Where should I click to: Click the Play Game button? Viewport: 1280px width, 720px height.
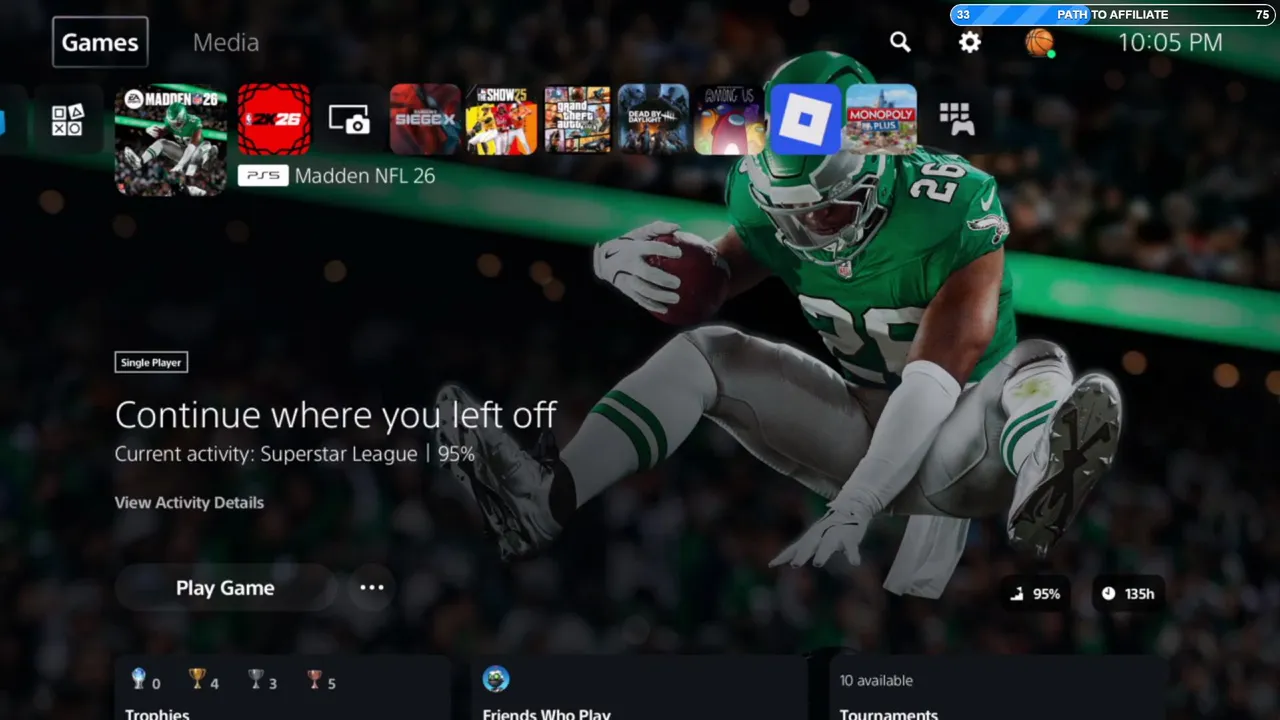[225, 588]
